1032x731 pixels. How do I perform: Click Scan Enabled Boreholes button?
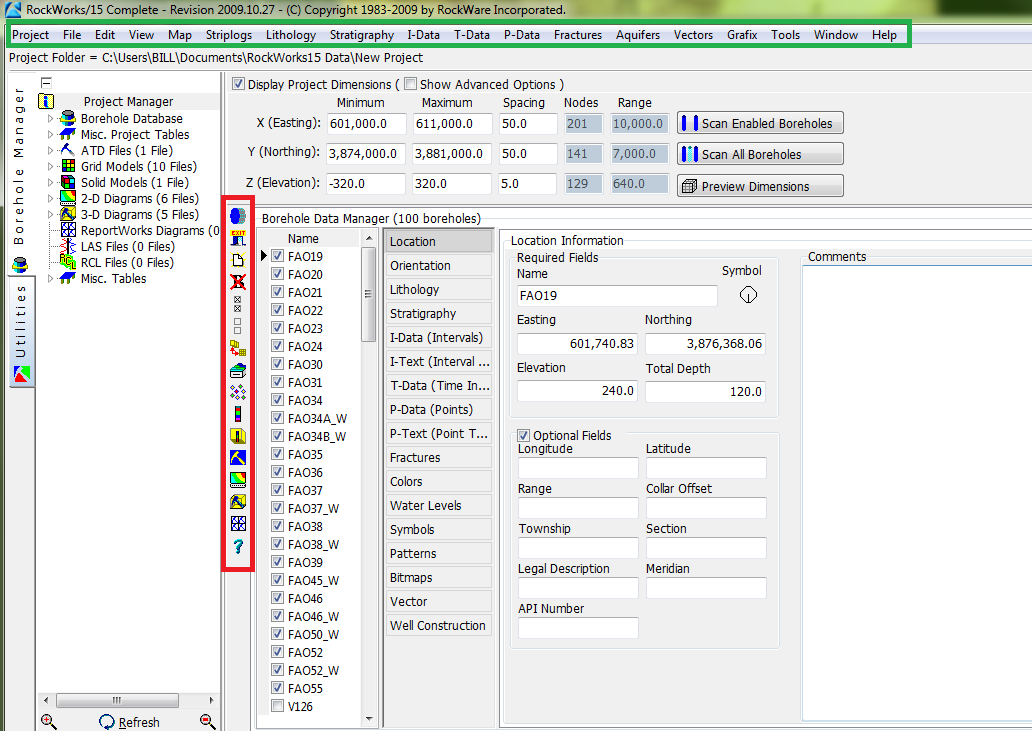pos(760,123)
